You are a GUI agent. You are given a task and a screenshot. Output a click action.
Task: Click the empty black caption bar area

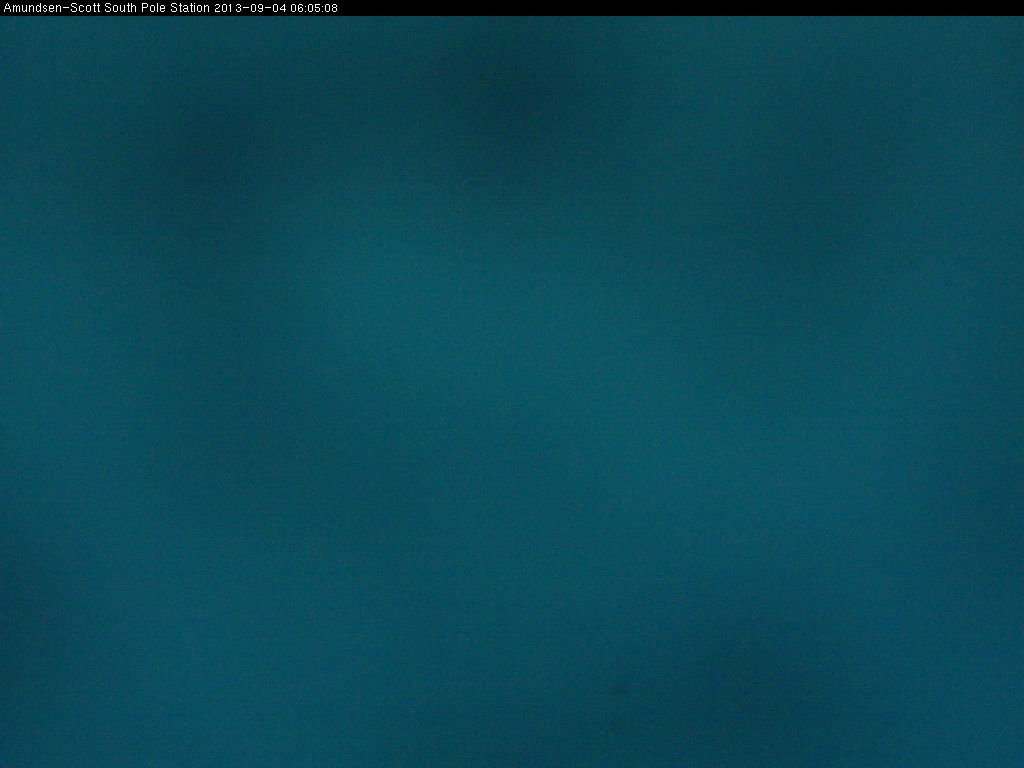pos(680,8)
